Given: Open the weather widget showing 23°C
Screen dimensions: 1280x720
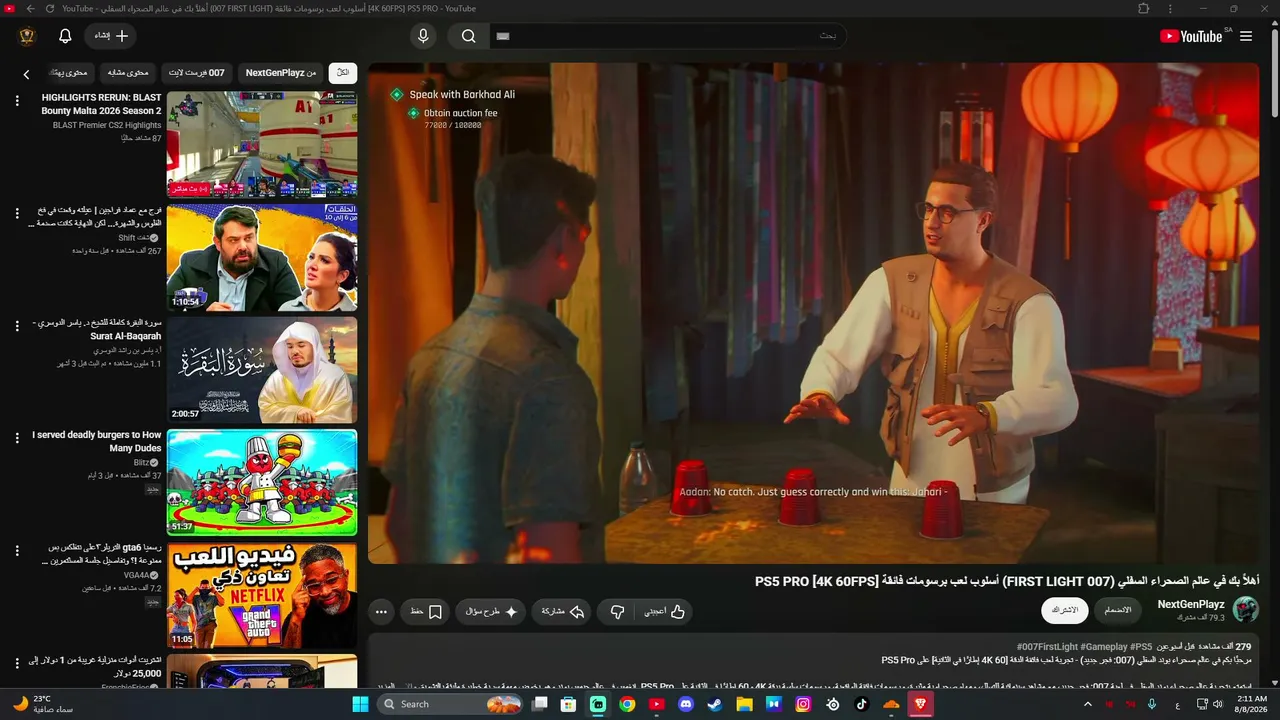Looking at the screenshot, I should pos(45,704).
